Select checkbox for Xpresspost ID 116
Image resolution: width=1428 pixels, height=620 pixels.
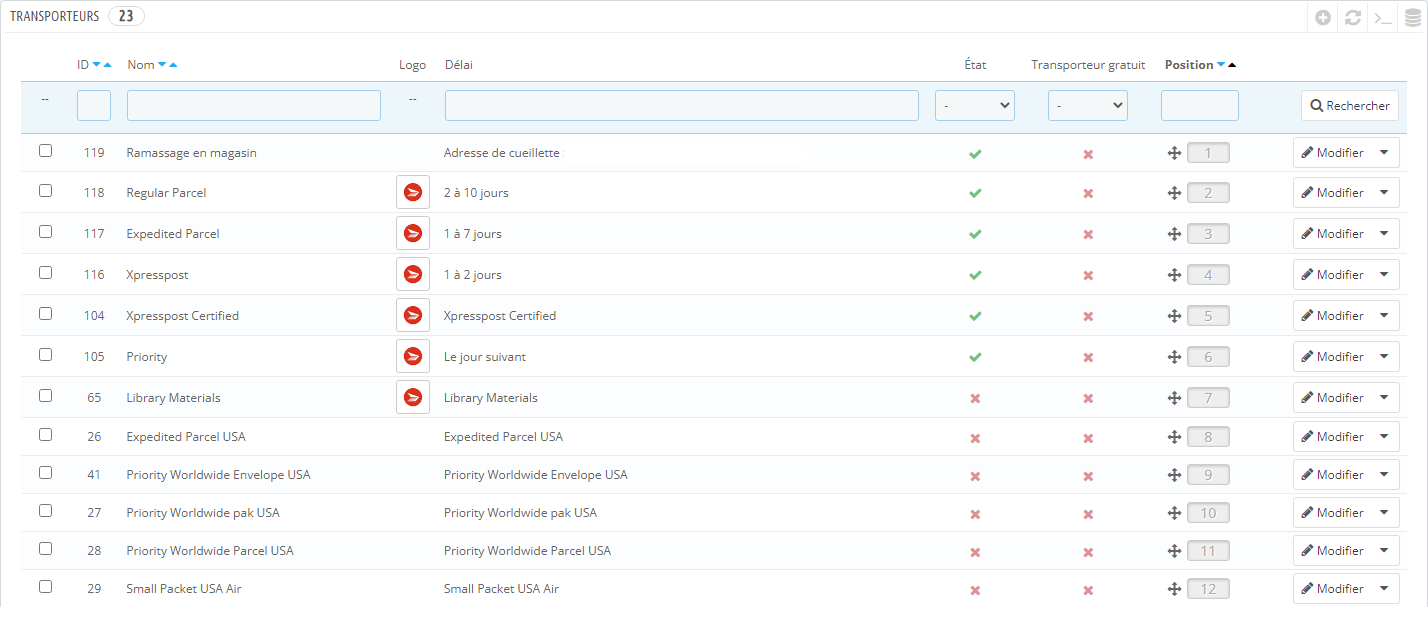[45, 272]
